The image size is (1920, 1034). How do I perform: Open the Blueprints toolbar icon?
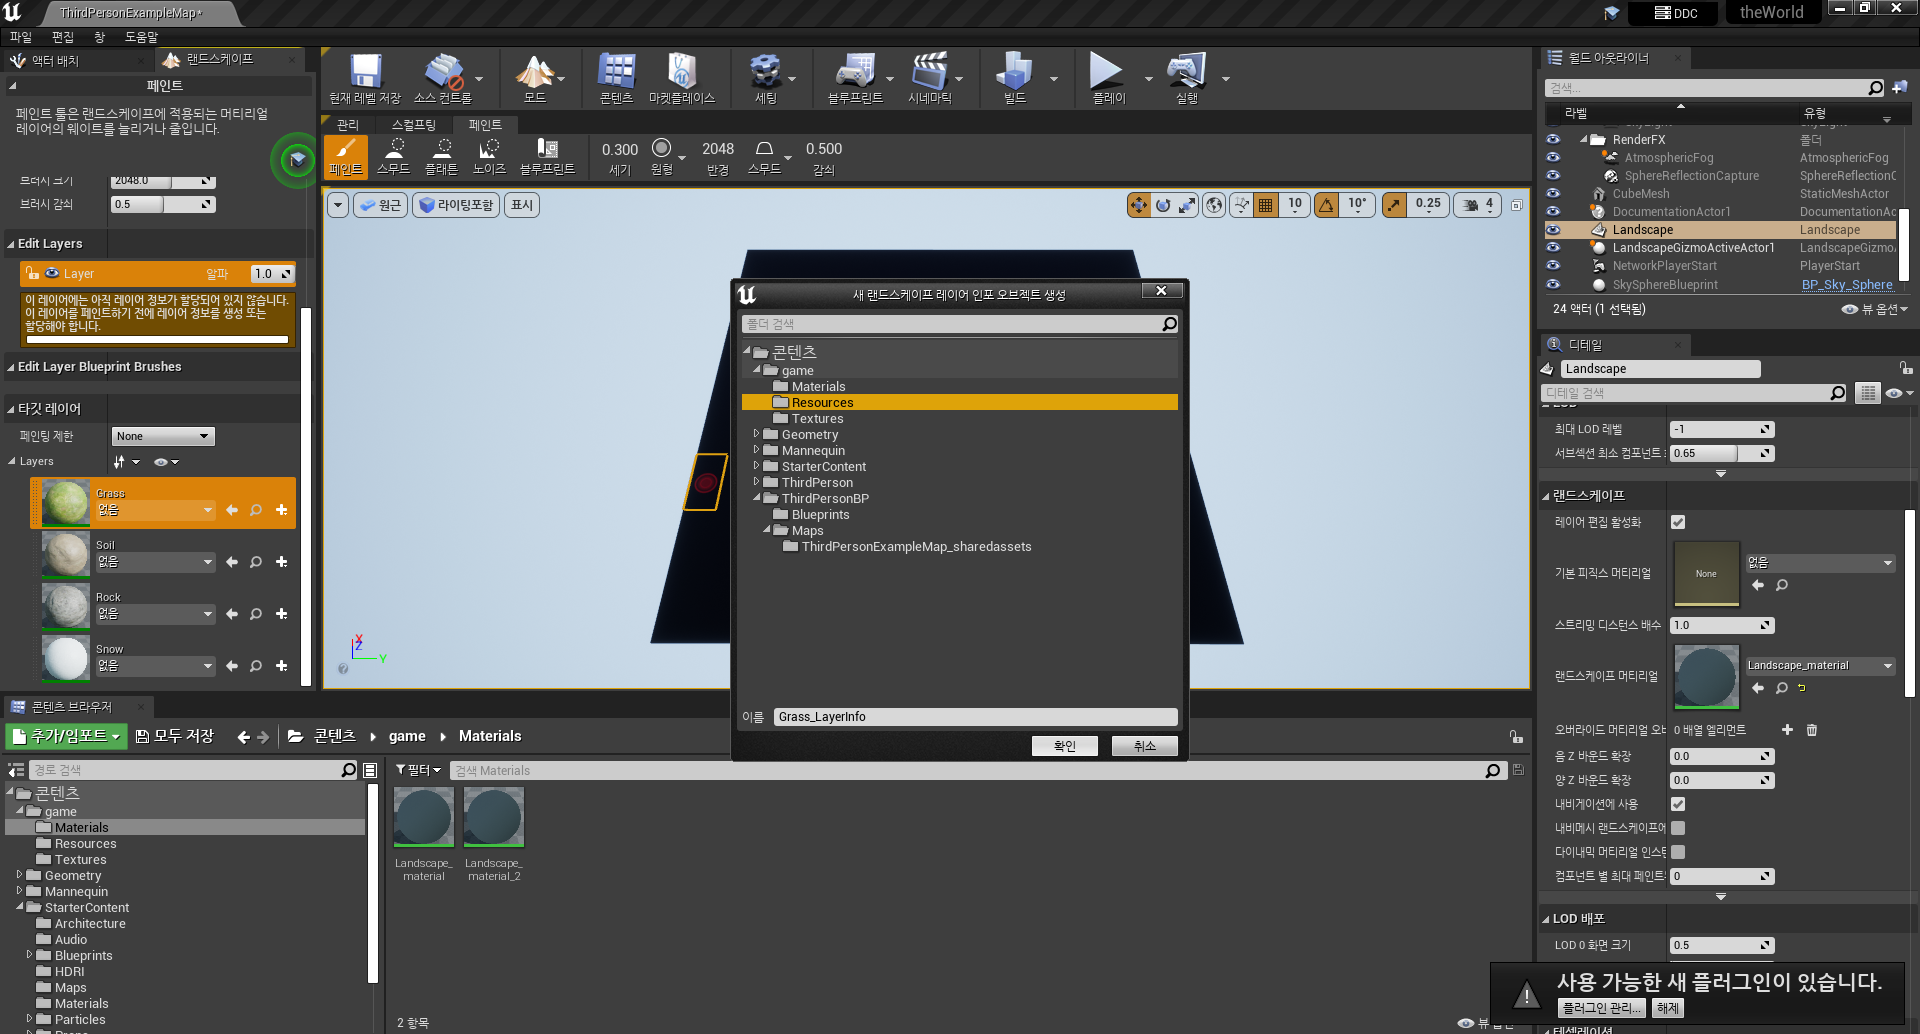855,78
